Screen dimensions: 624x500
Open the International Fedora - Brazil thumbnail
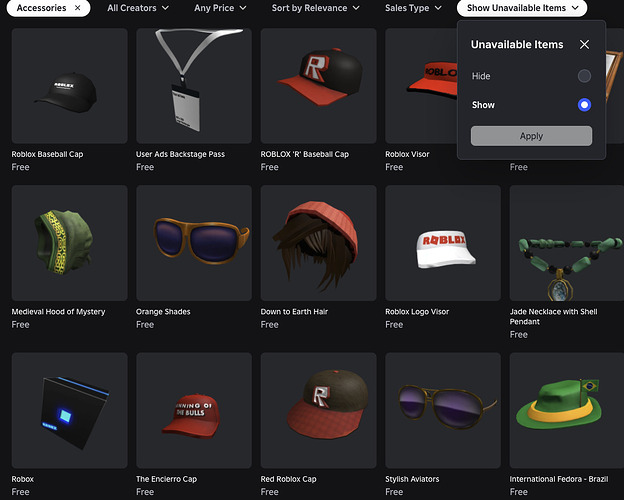click(567, 410)
